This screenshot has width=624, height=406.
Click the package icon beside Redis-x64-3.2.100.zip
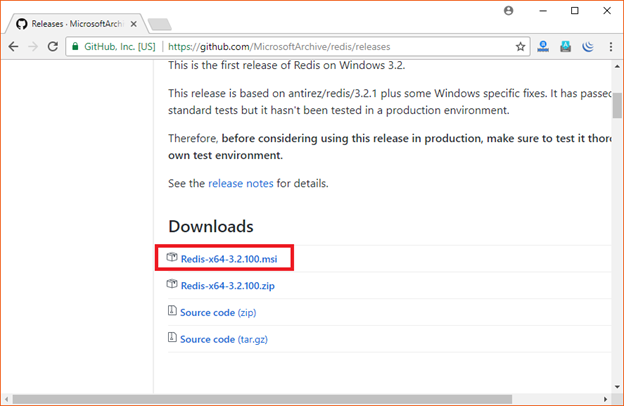tap(172, 285)
